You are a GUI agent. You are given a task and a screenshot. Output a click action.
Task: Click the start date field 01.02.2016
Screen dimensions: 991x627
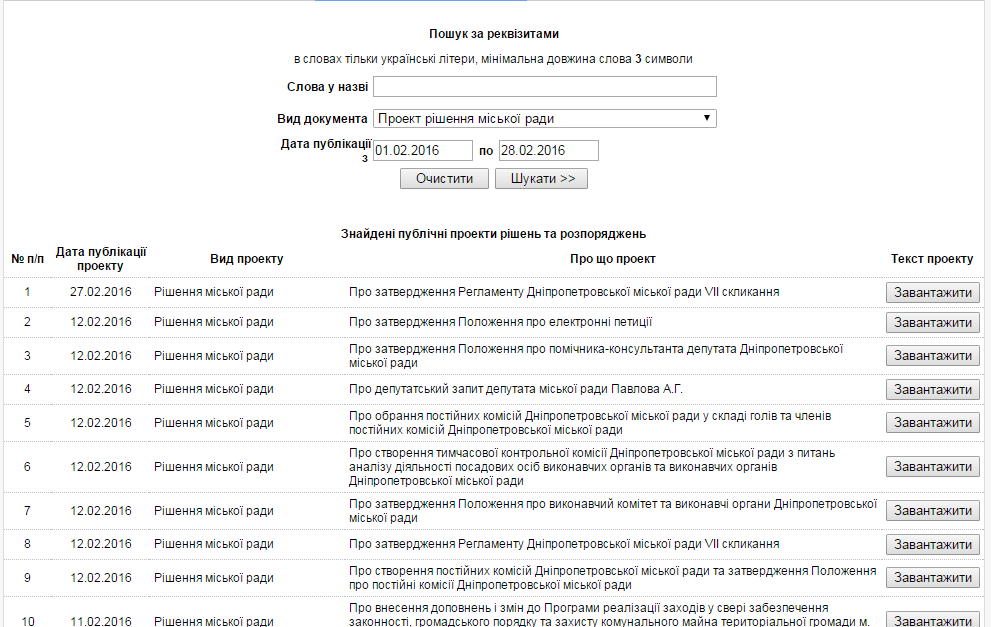tap(422, 151)
